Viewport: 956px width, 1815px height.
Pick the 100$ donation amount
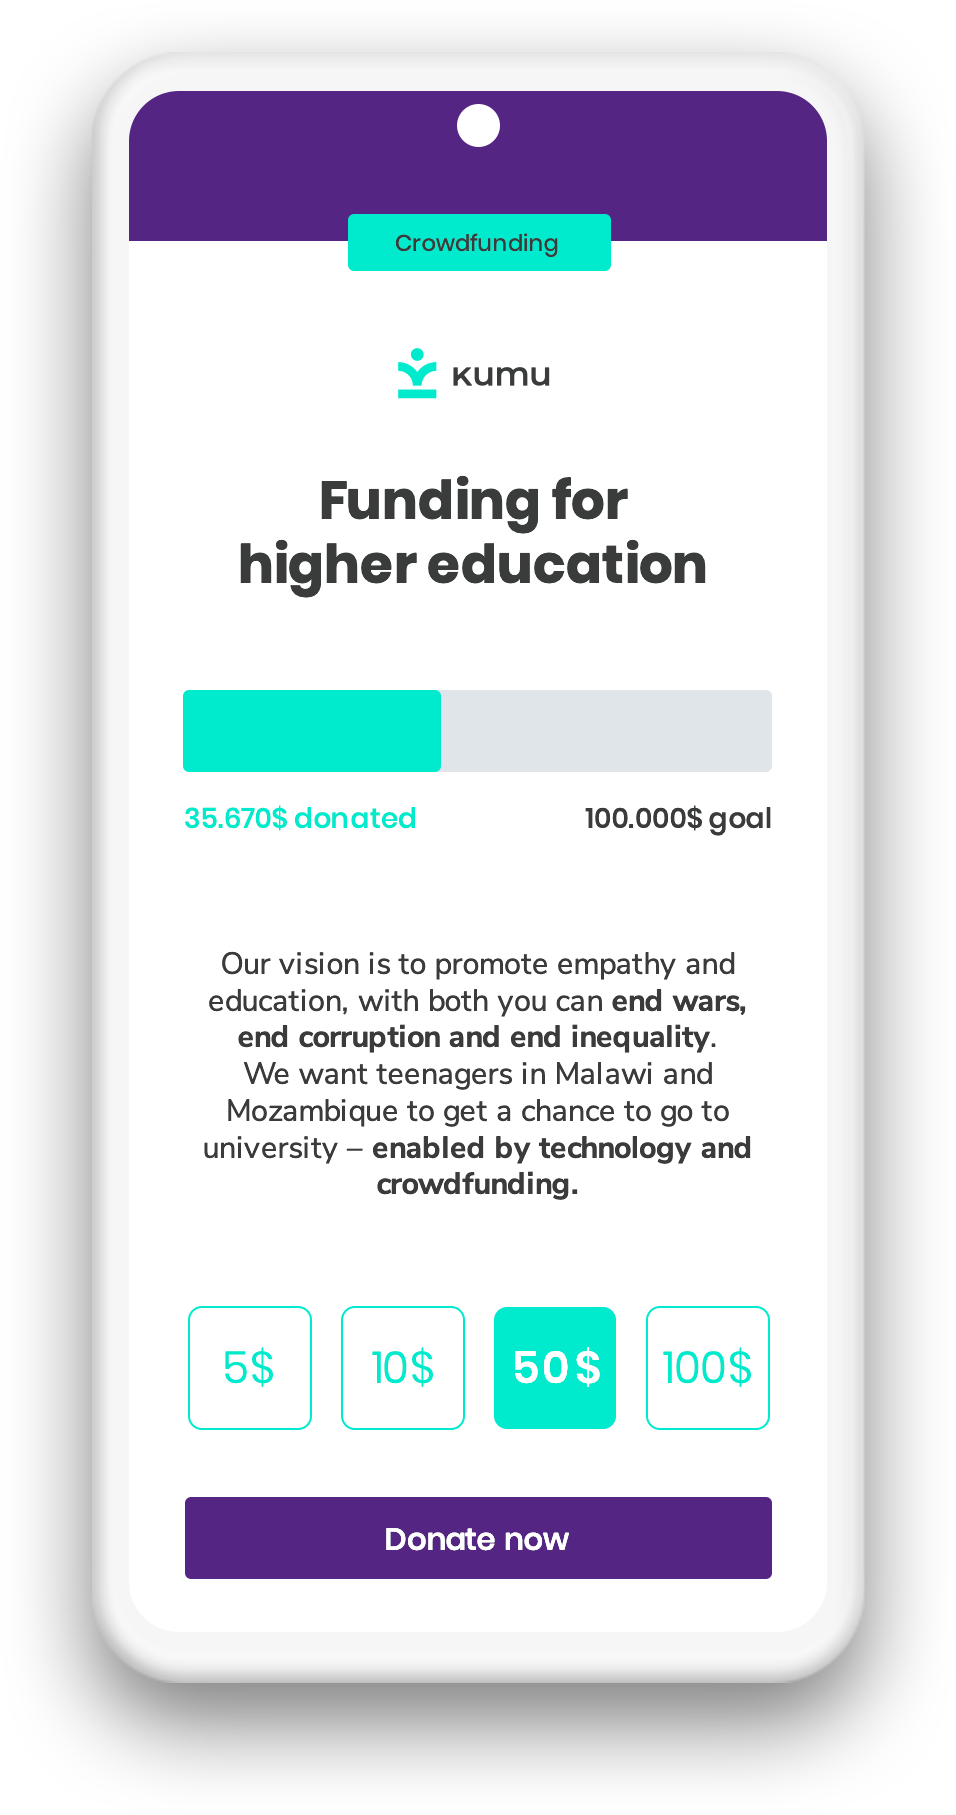coord(708,1368)
